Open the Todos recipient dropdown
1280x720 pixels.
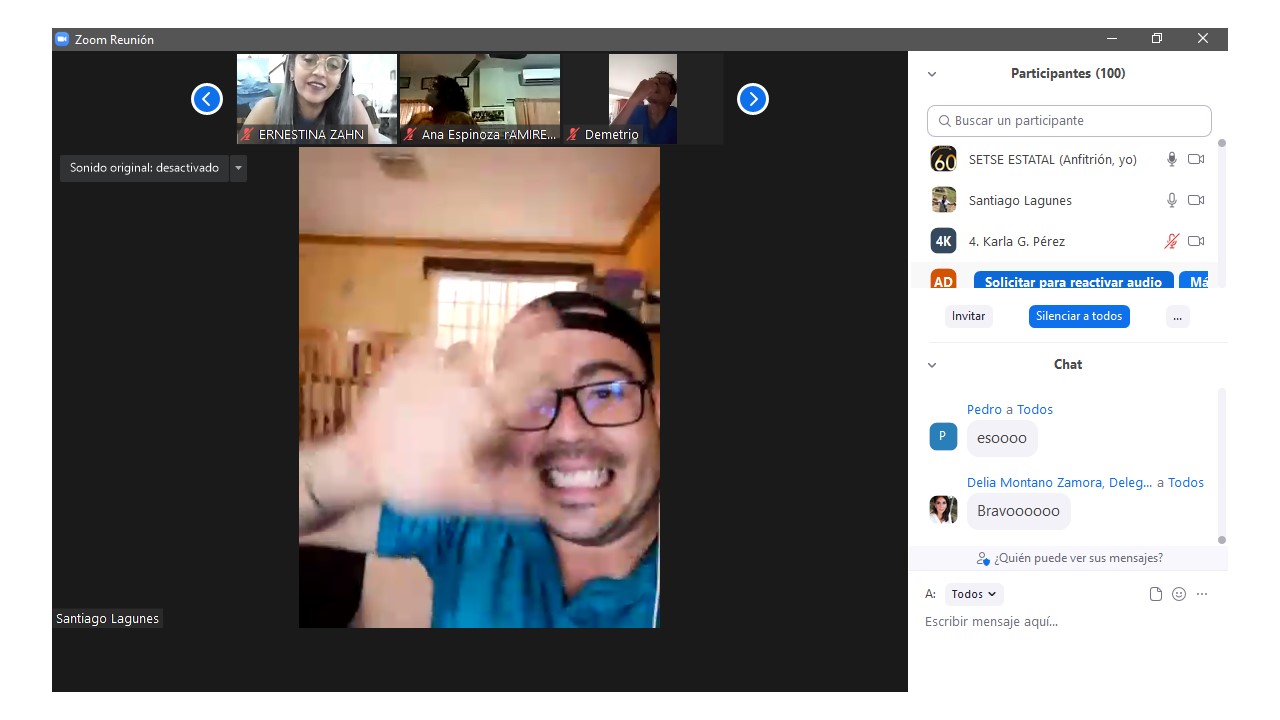[974, 594]
